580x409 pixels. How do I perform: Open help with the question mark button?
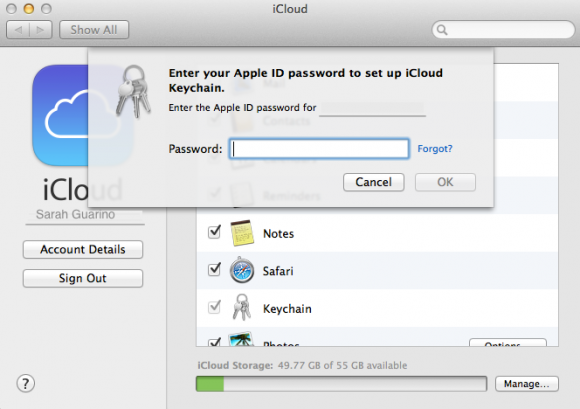26,383
